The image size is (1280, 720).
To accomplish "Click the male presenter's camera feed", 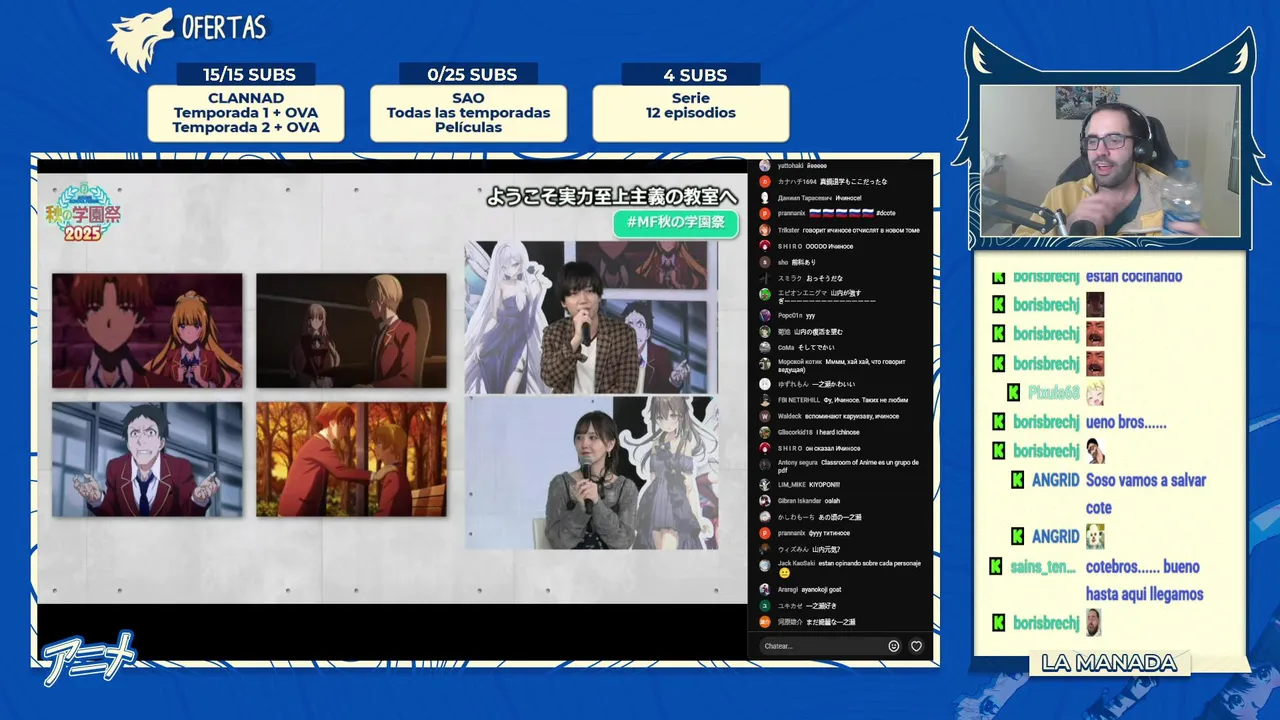I will coord(591,317).
